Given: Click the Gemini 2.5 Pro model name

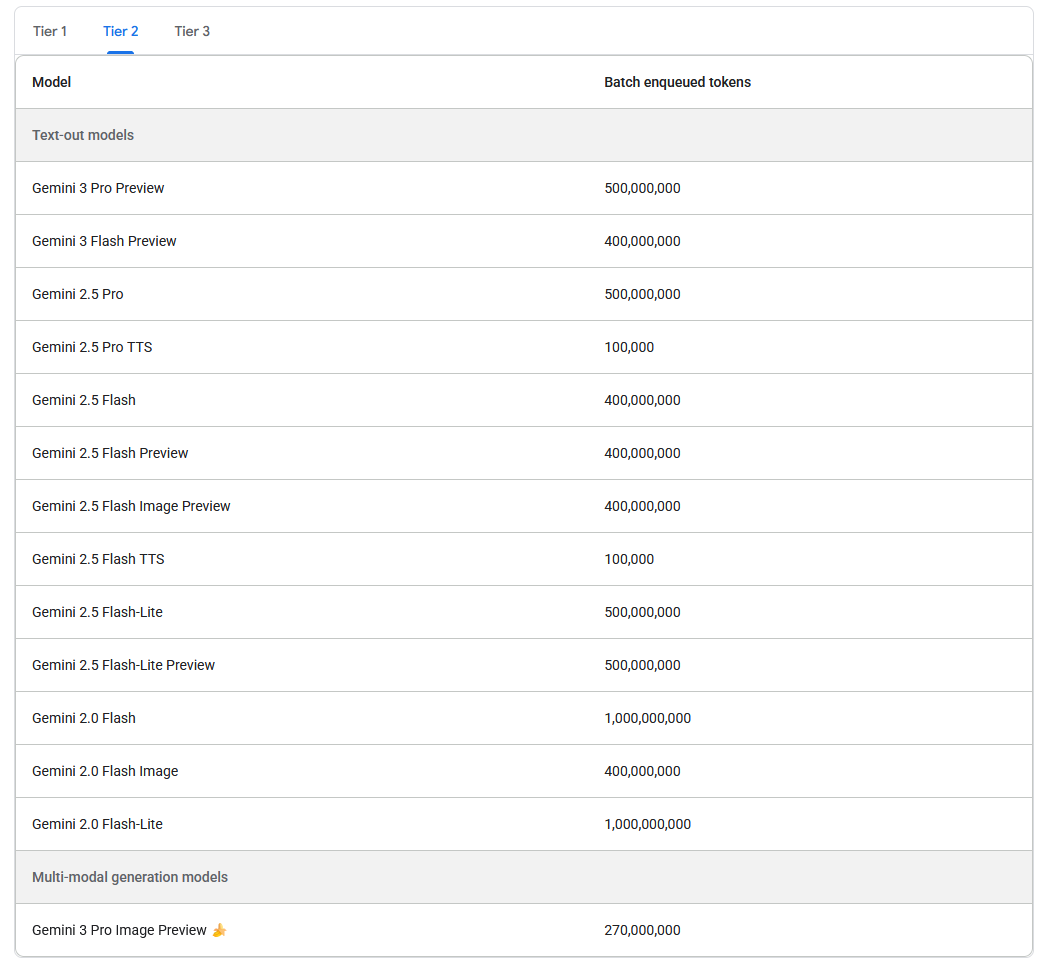Looking at the screenshot, I should tap(78, 294).
